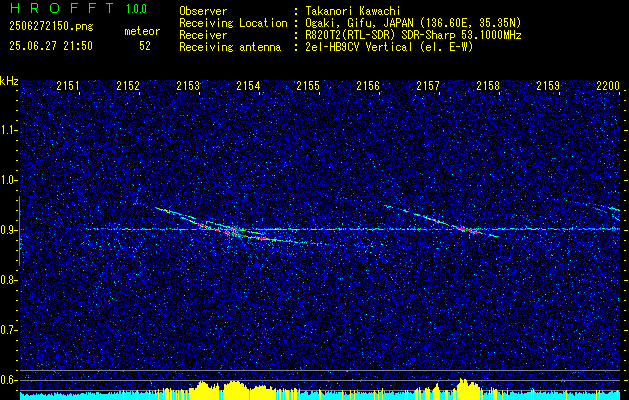The width and height of the screenshot is (629, 400).
Task: Click the 2153 time marker
Action: click(188, 86)
